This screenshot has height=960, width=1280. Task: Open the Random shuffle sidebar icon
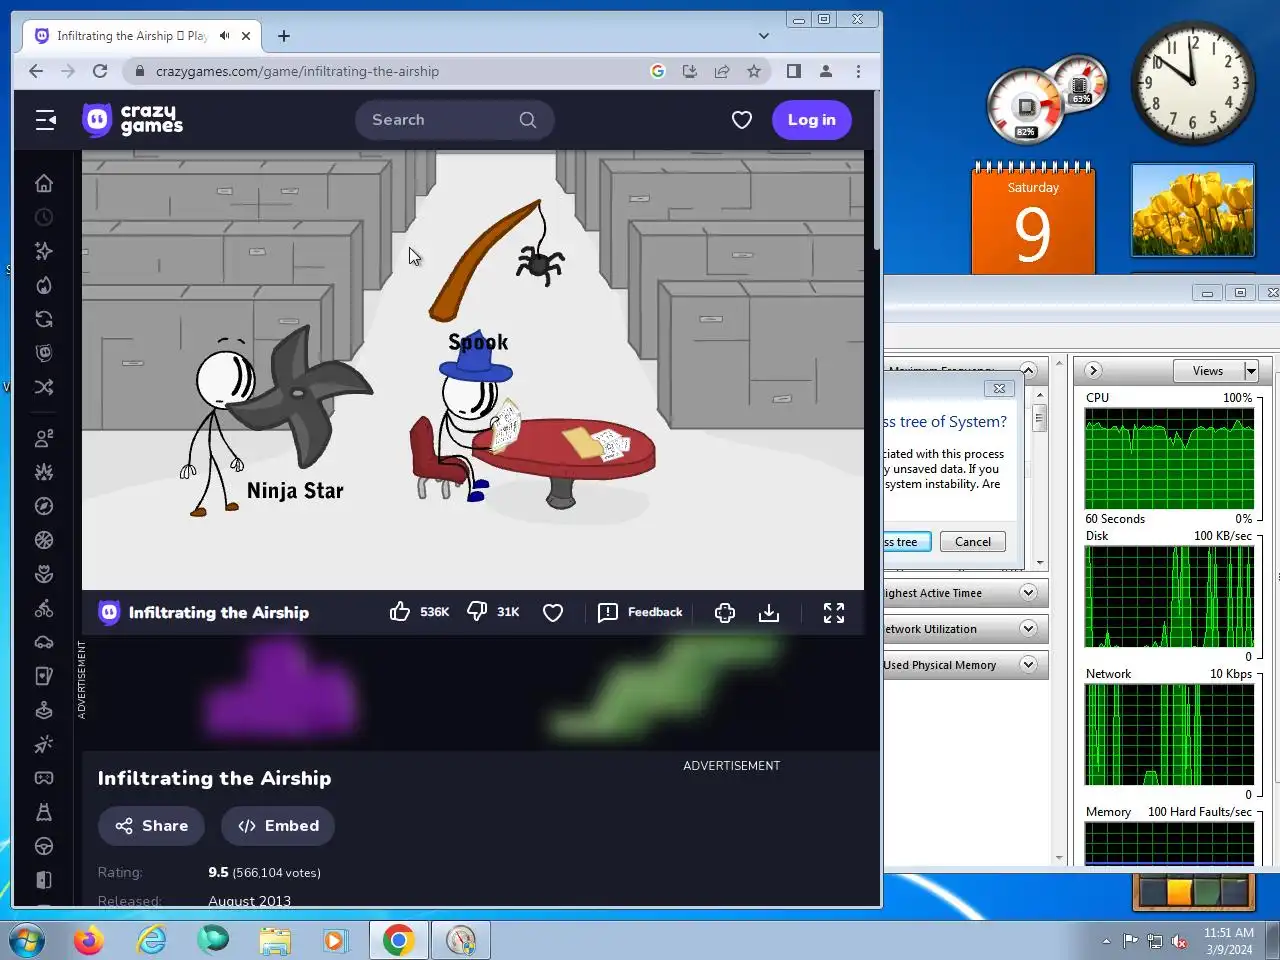coord(44,387)
